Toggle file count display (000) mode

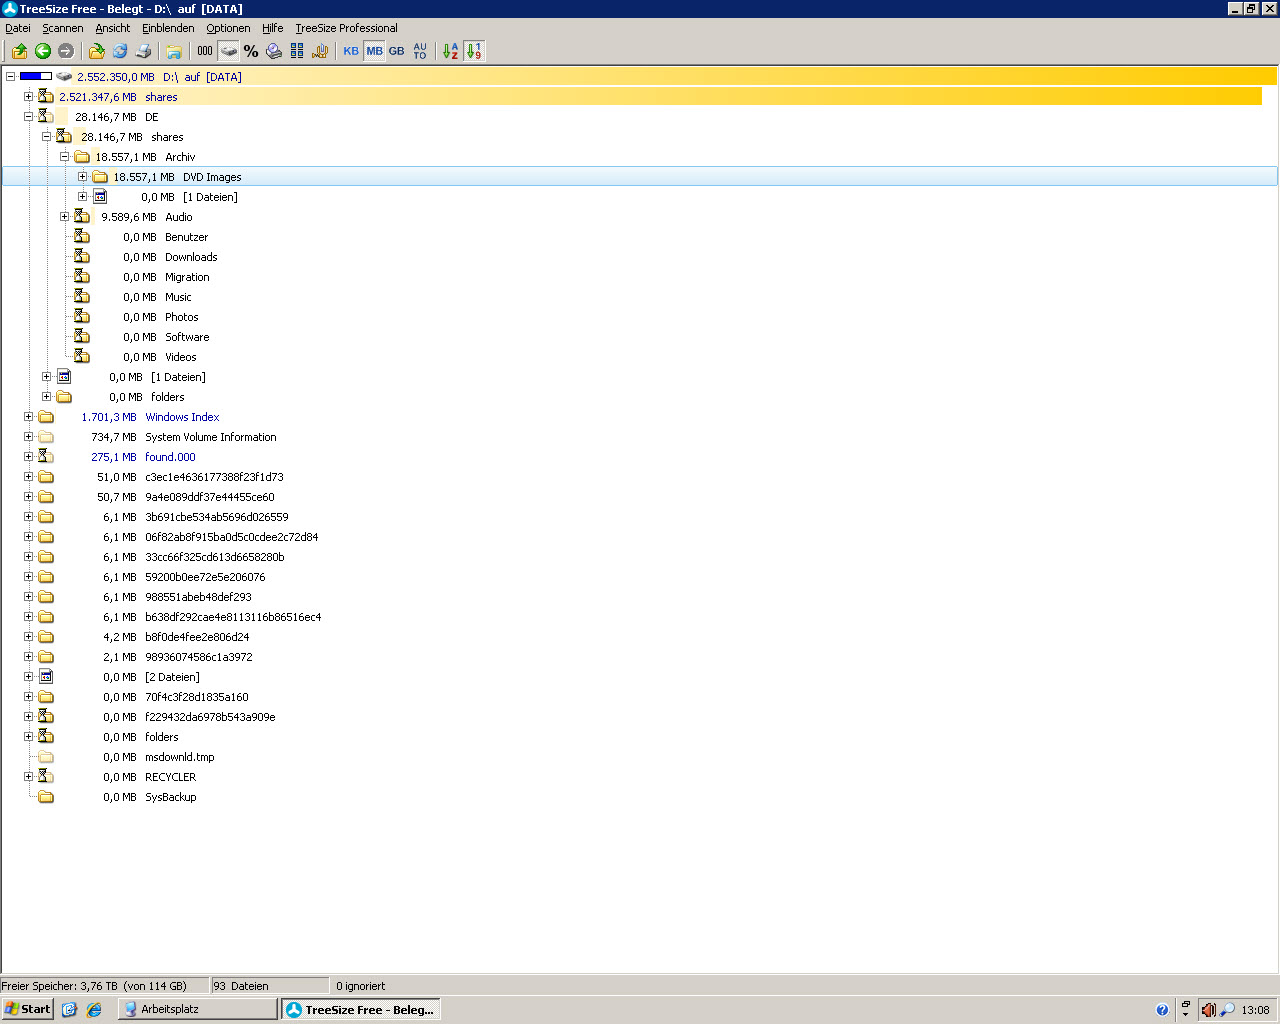tap(205, 51)
